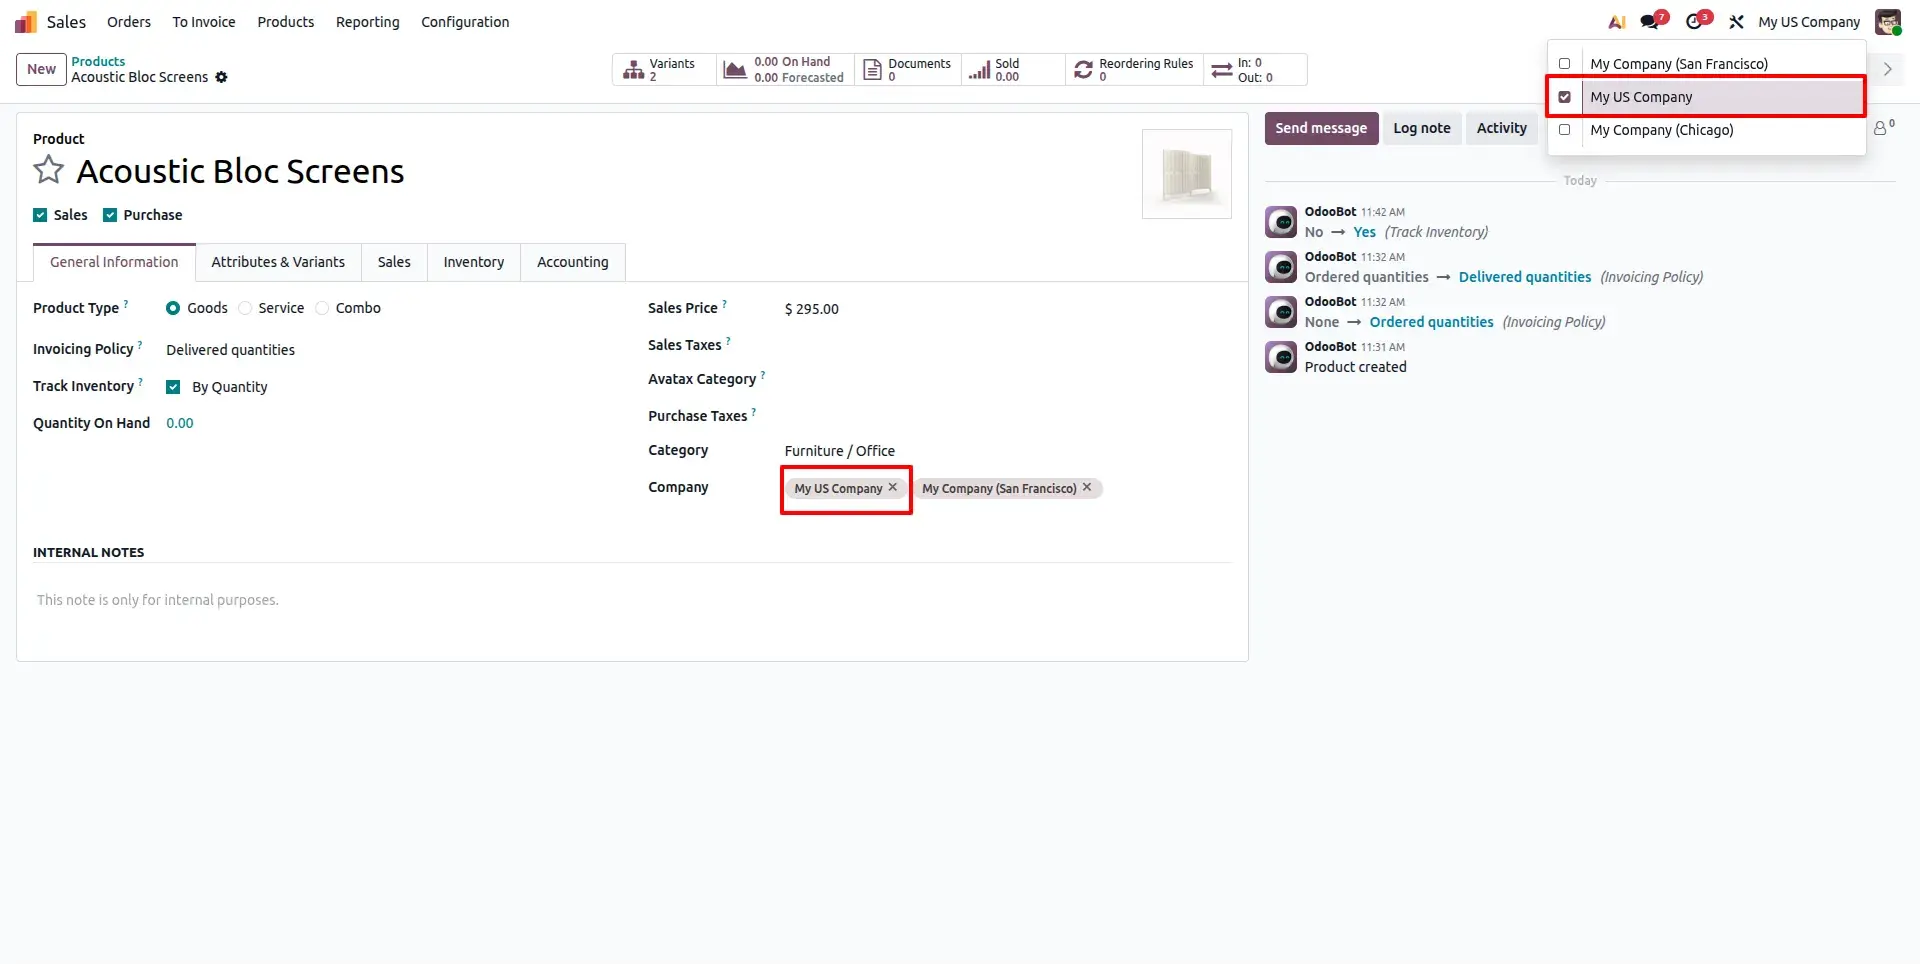Switch to the Sales tab

[394, 262]
